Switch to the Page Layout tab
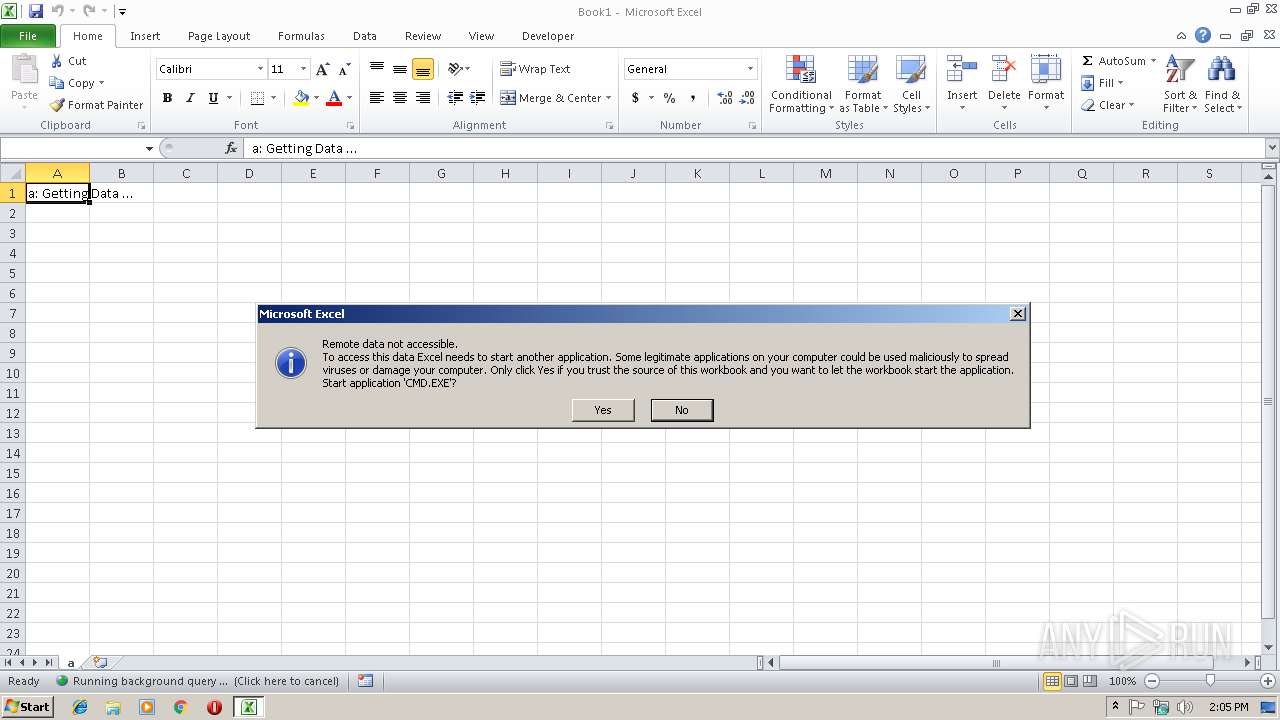The width and height of the screenshot is (1280, 720). (219, 36)
